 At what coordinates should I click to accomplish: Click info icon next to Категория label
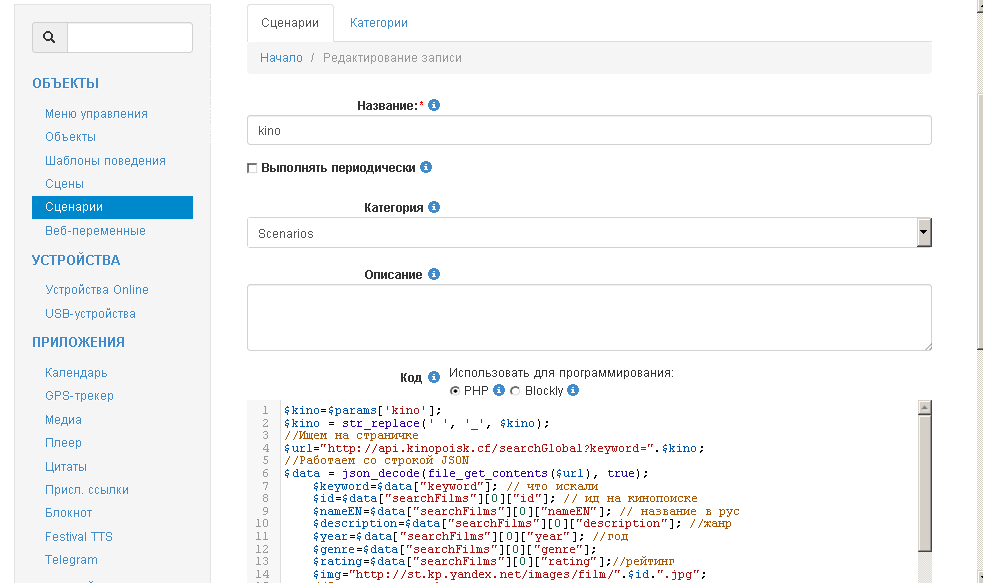(434, 207)
